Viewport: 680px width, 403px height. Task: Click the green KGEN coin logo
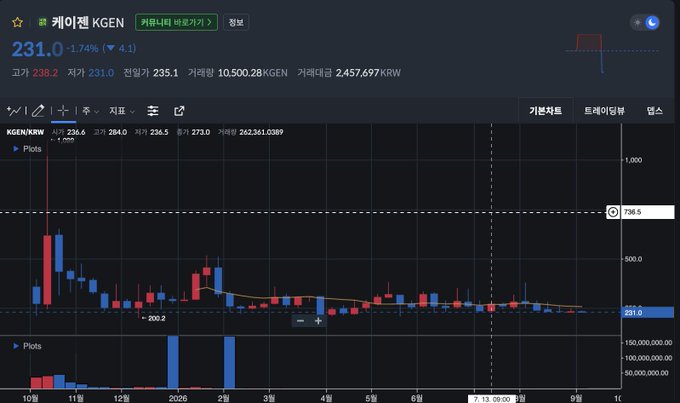(42, 22)
